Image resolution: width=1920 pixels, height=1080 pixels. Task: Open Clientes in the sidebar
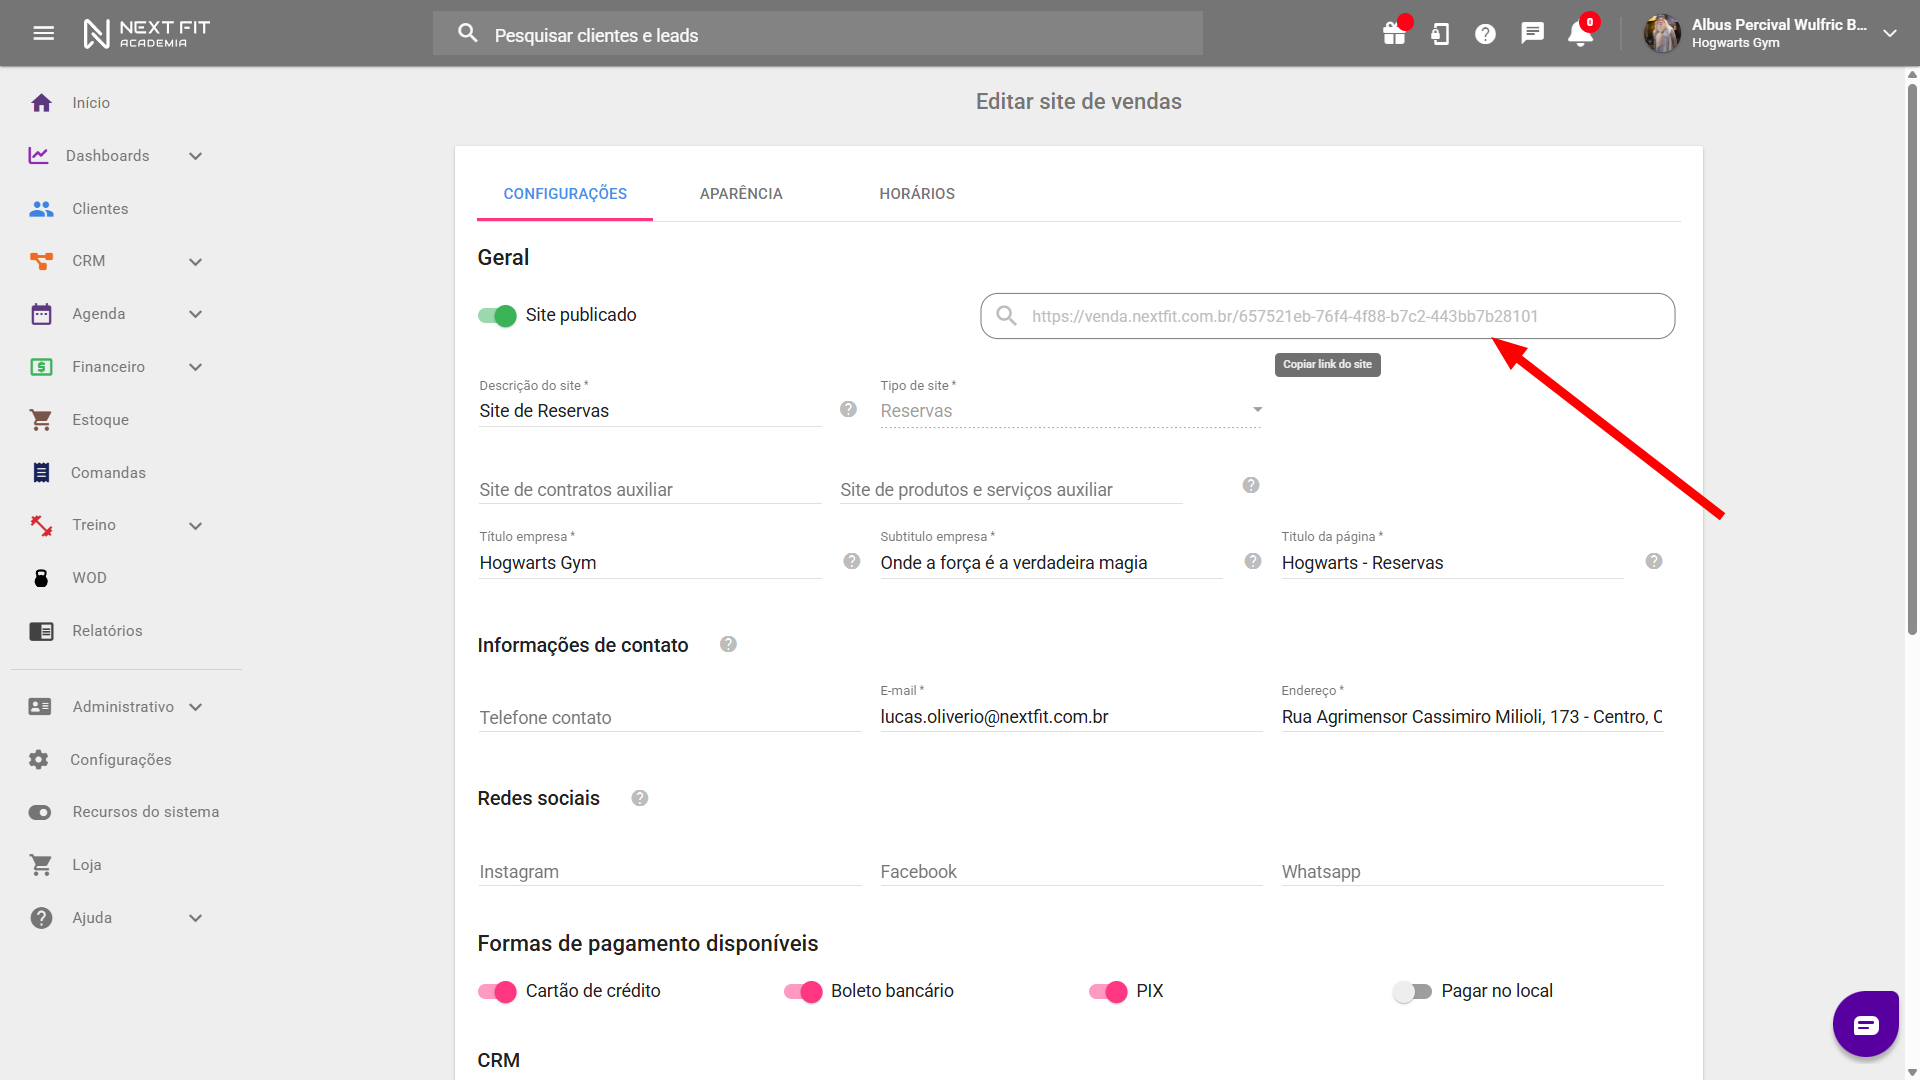pyautogui.click(x=100, y=209)
